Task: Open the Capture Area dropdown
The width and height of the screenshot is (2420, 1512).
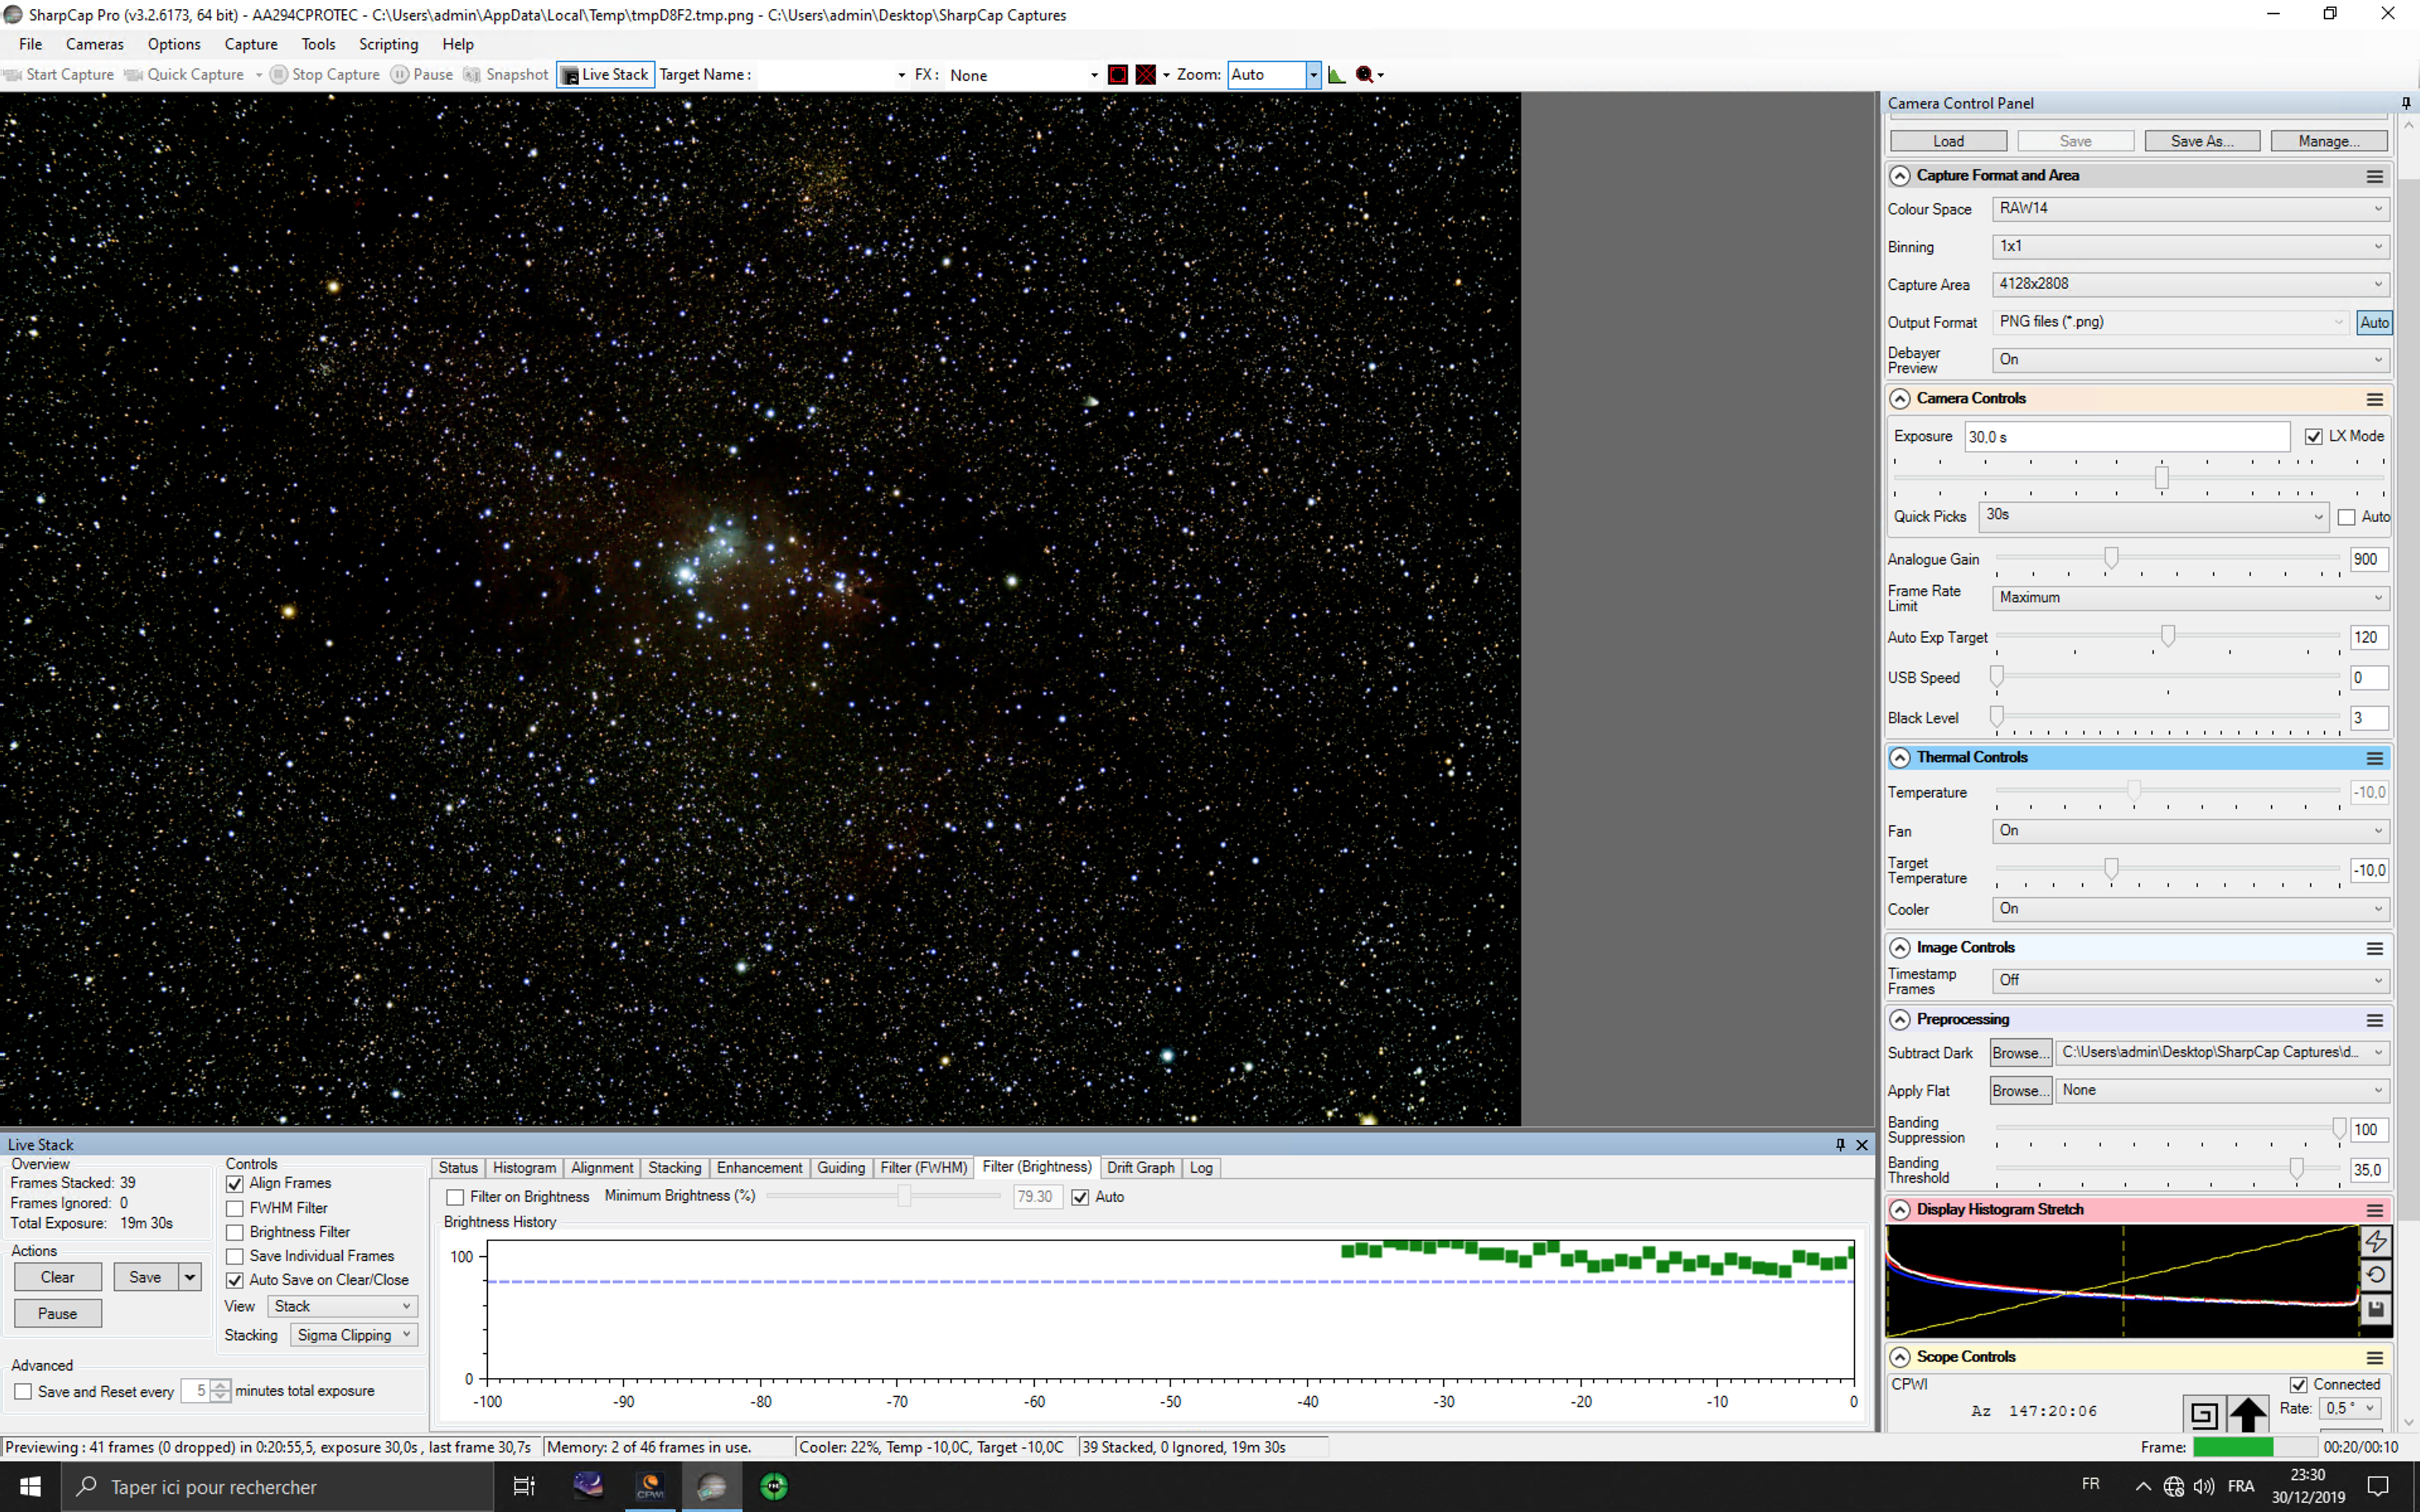Action: click(x=2190, y=285)
